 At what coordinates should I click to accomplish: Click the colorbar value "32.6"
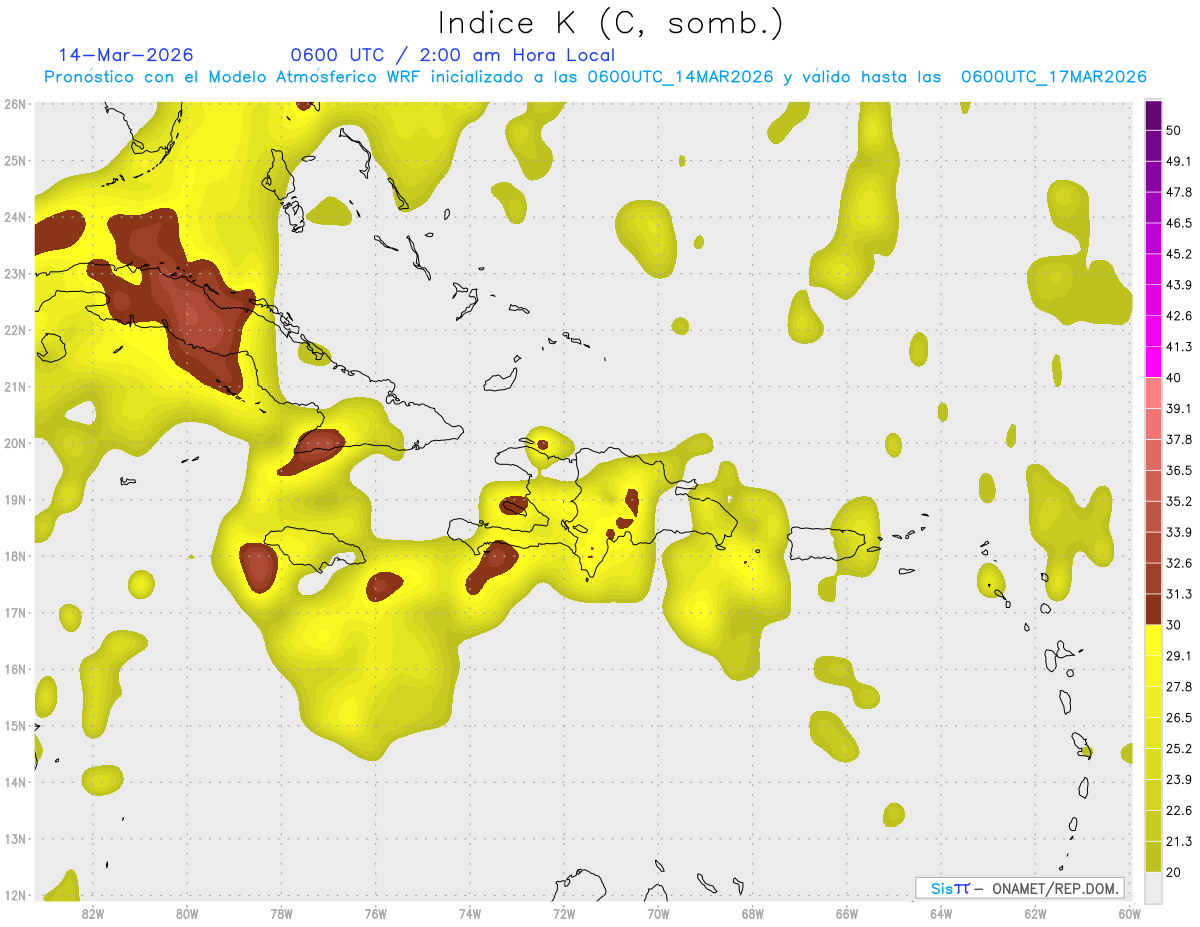1179,563
